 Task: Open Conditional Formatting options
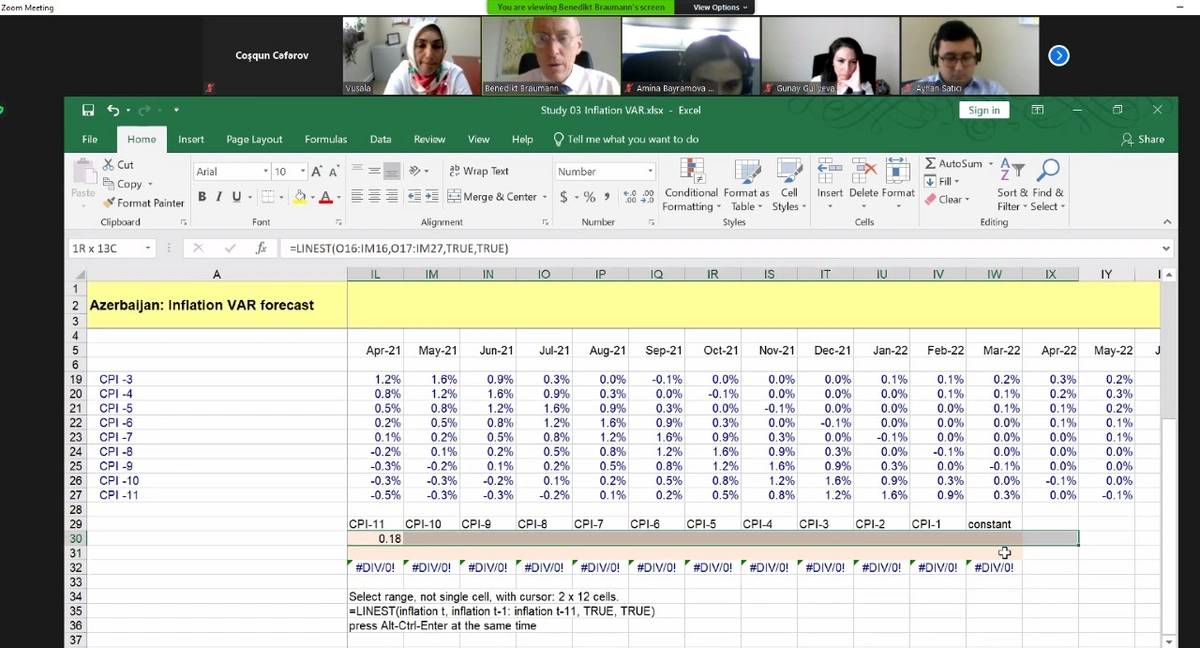pyautogui.click(x=691, y=185)
